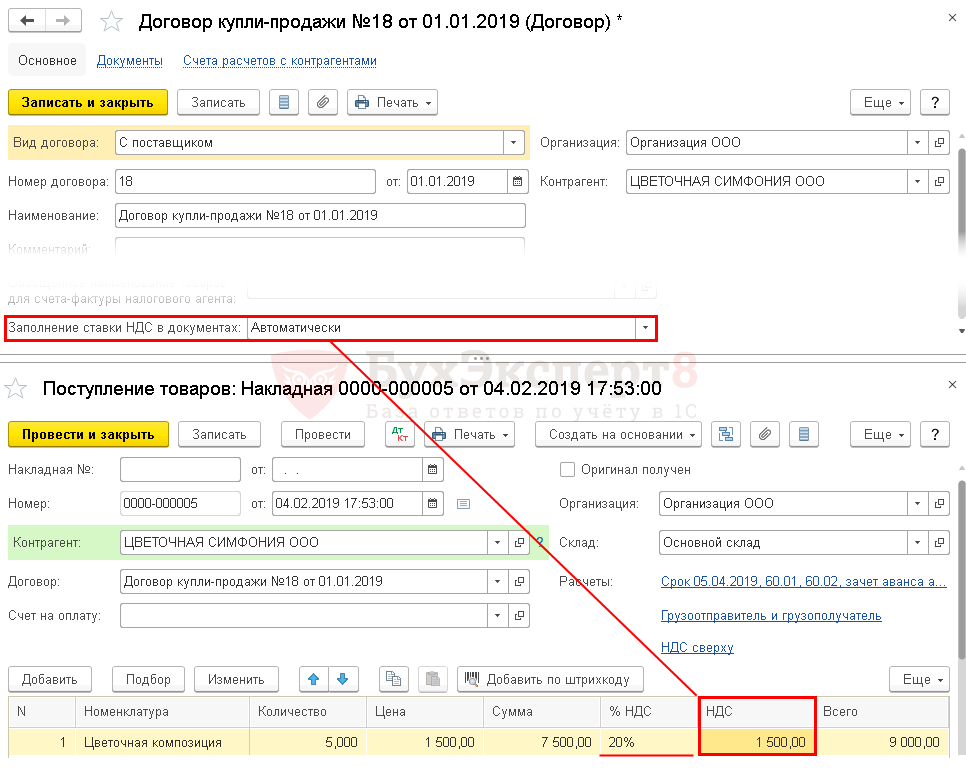Open the Создать на основании dropdown
The width and height of the screenshot is (966, 769).
click(619, 434)
